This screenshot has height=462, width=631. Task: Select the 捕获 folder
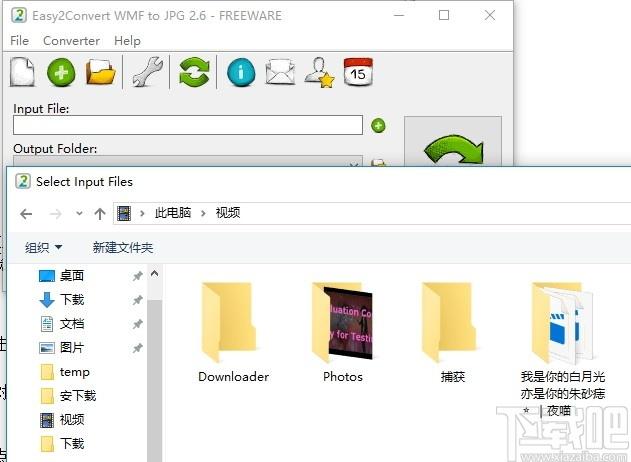coord(453,332)
